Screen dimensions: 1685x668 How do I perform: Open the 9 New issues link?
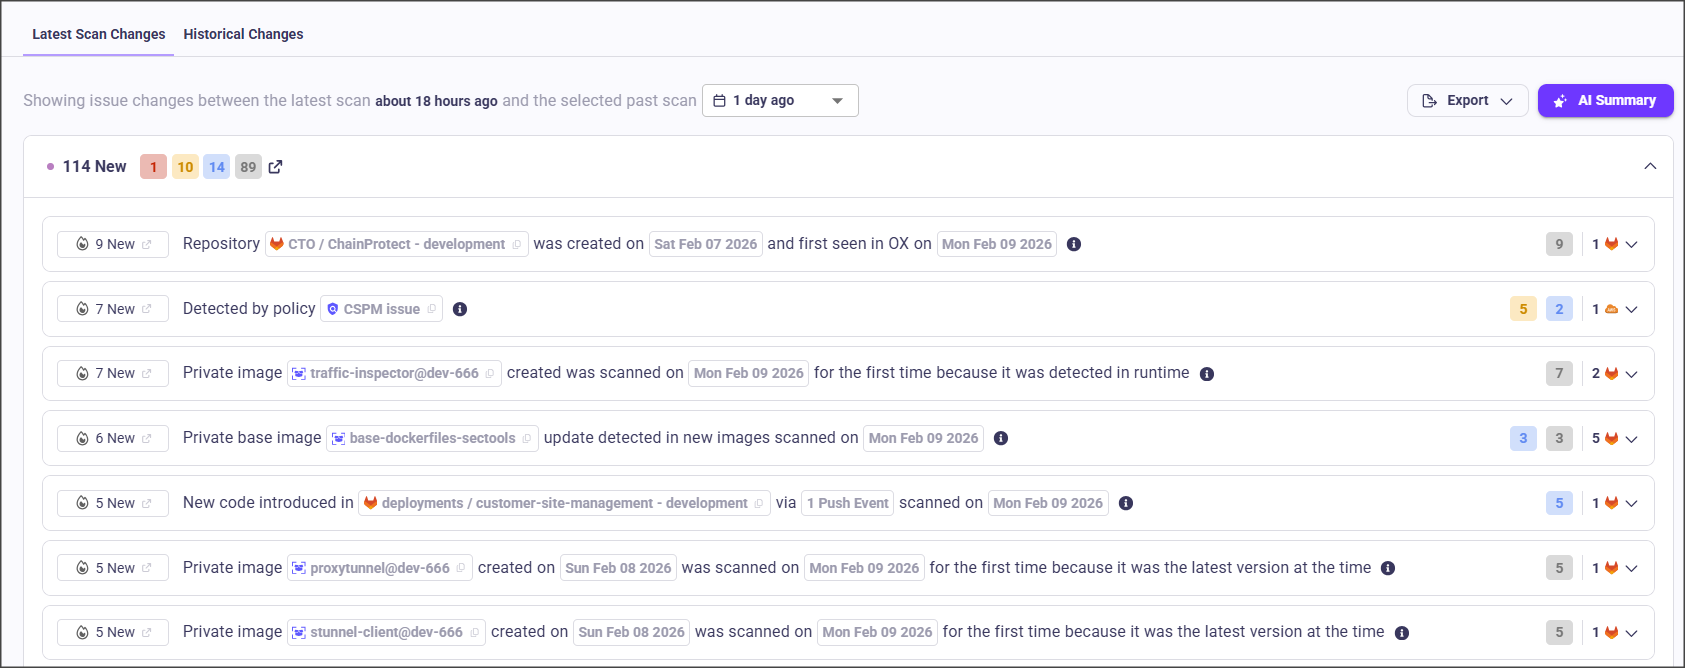pyautogui.click(x=113, y=244)
